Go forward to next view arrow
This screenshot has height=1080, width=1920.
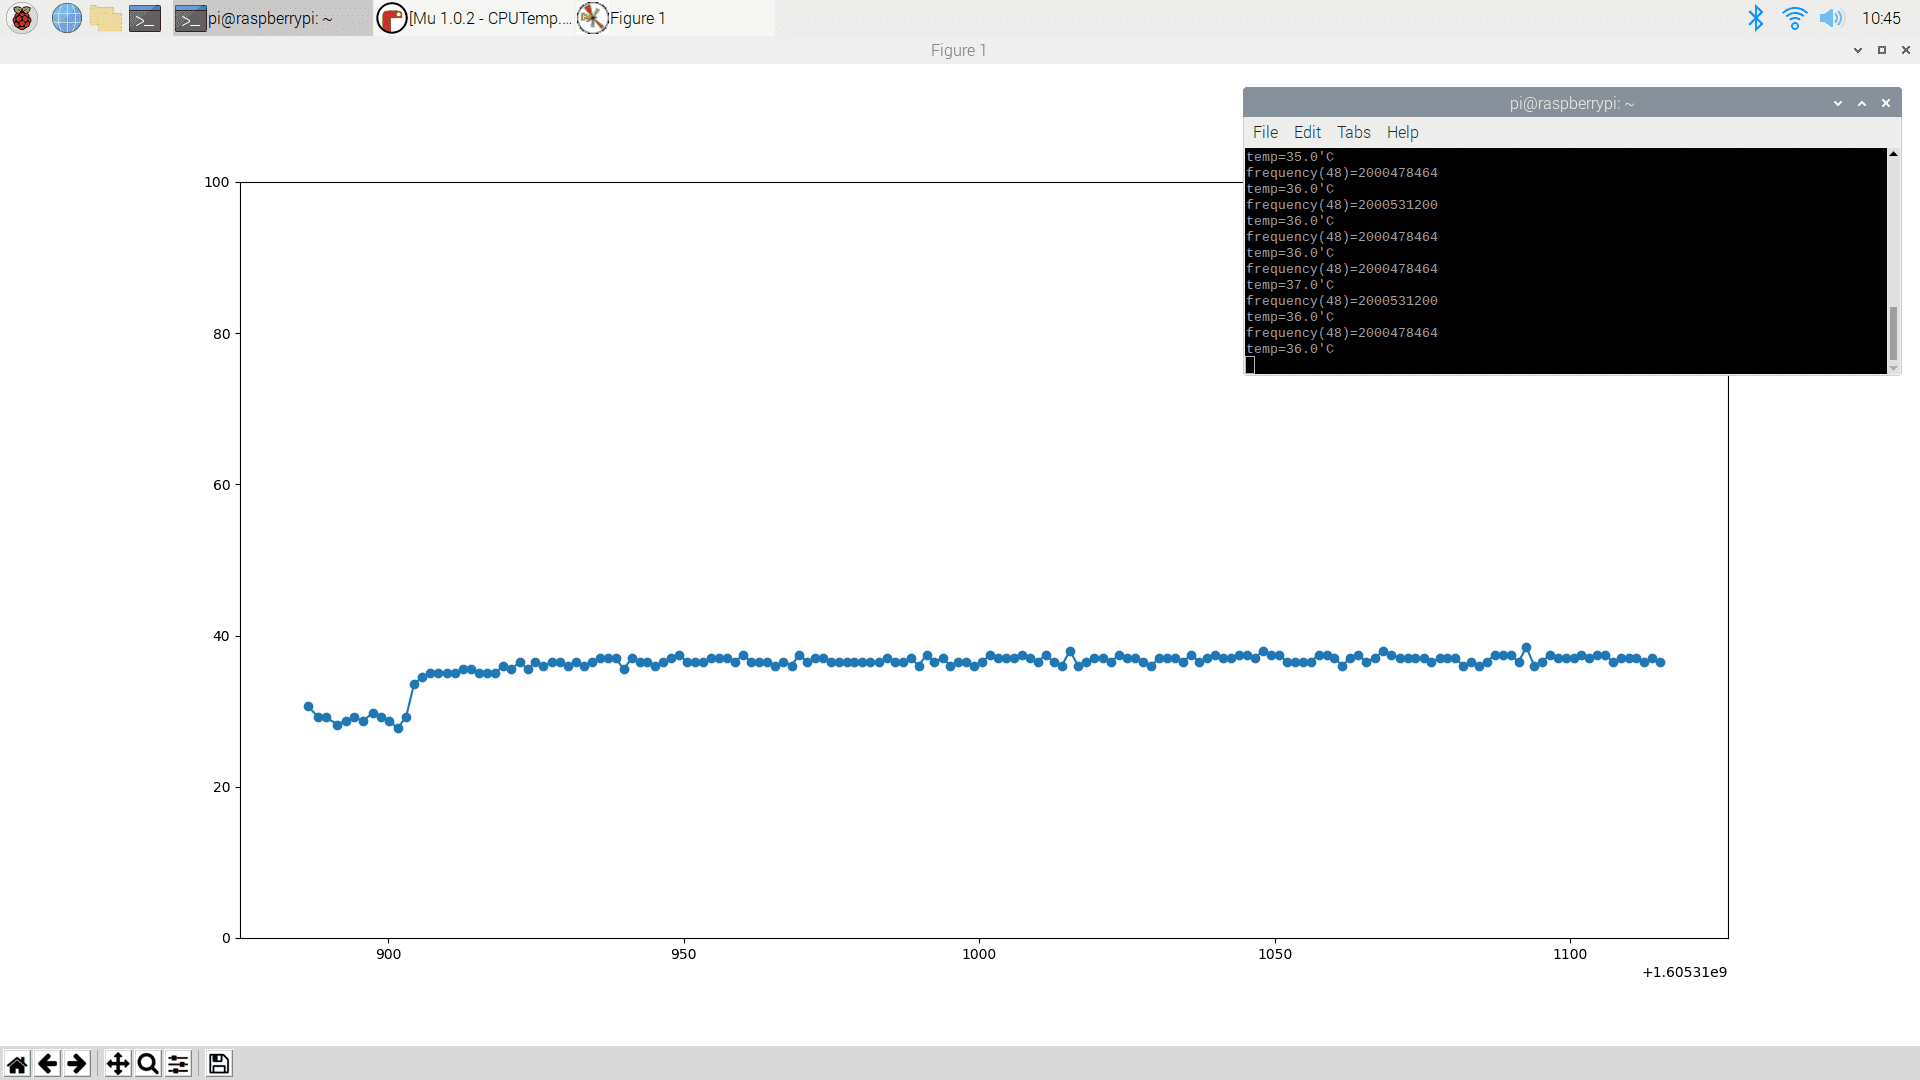tap(77, 1064)
